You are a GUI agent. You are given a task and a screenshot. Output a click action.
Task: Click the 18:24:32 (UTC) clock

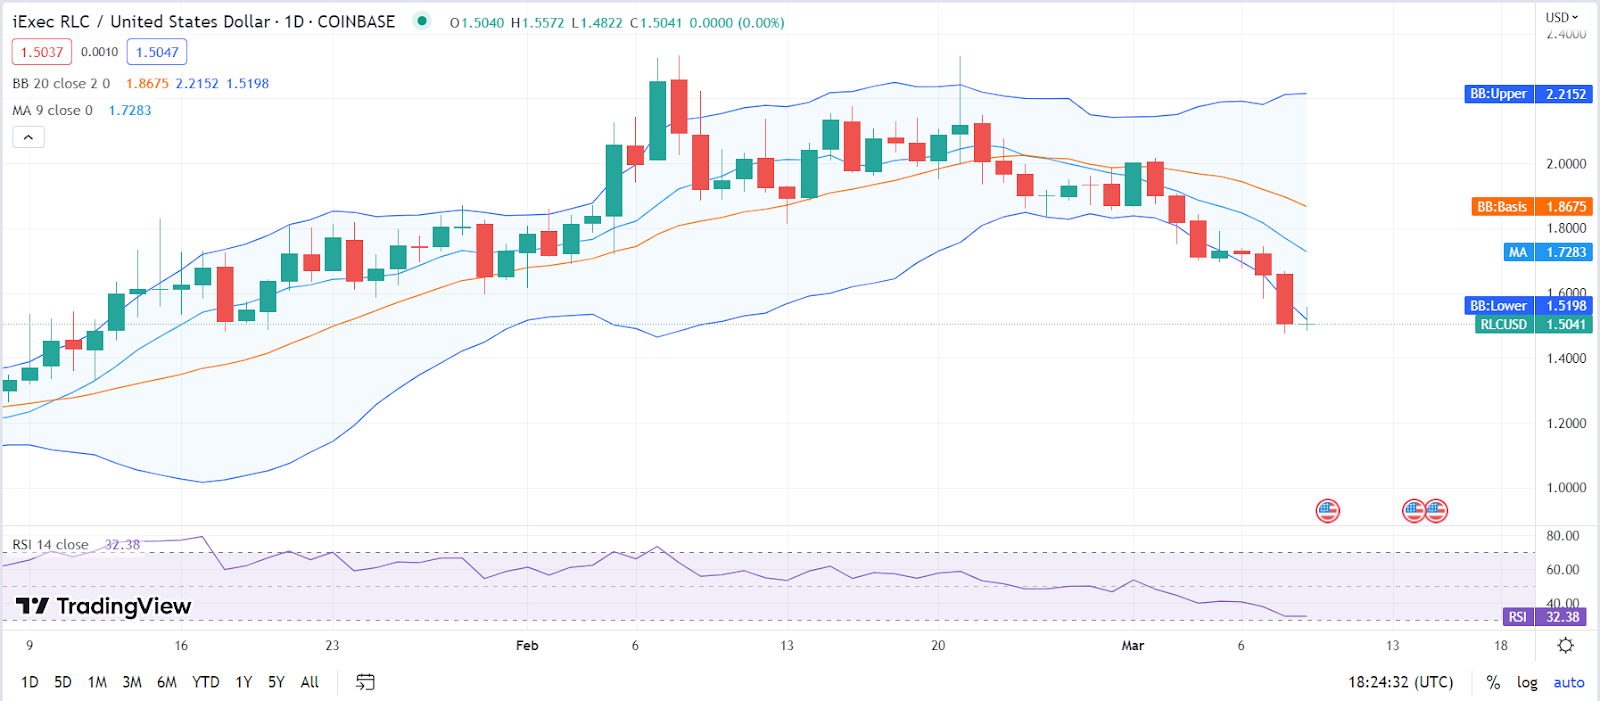click(1400, 682)
